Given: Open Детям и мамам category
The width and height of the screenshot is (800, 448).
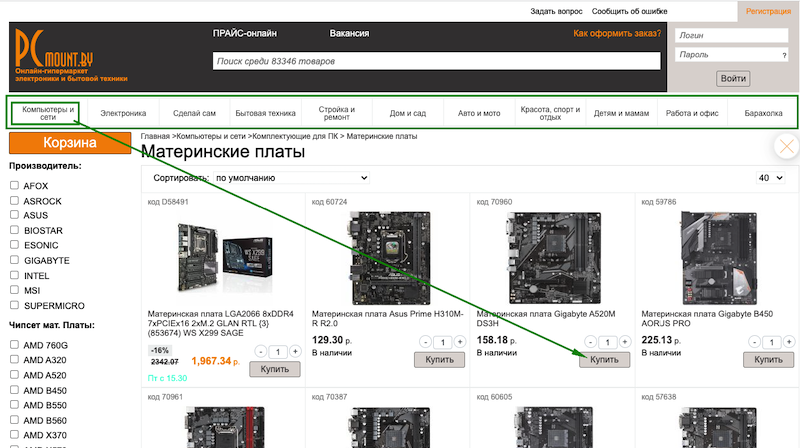Looking at the screenshot, I should (x=621, y=113).
